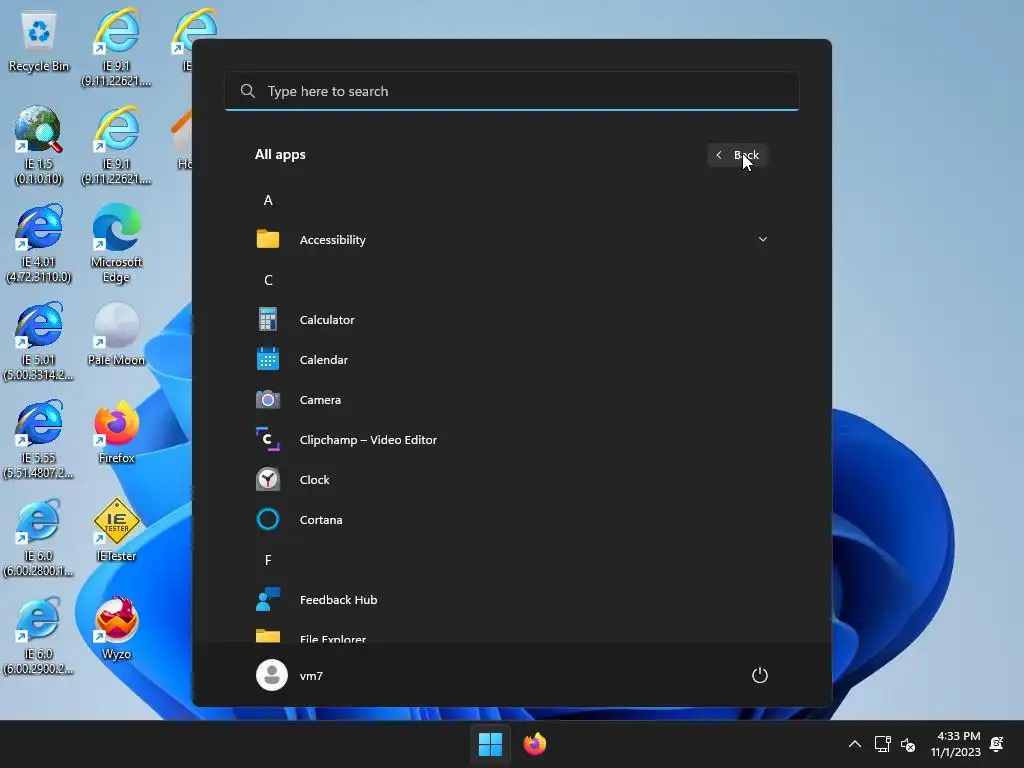Select the Pale Moon desktop shortcut
This screenshot has width=1024, height=768.
point(116,334)
